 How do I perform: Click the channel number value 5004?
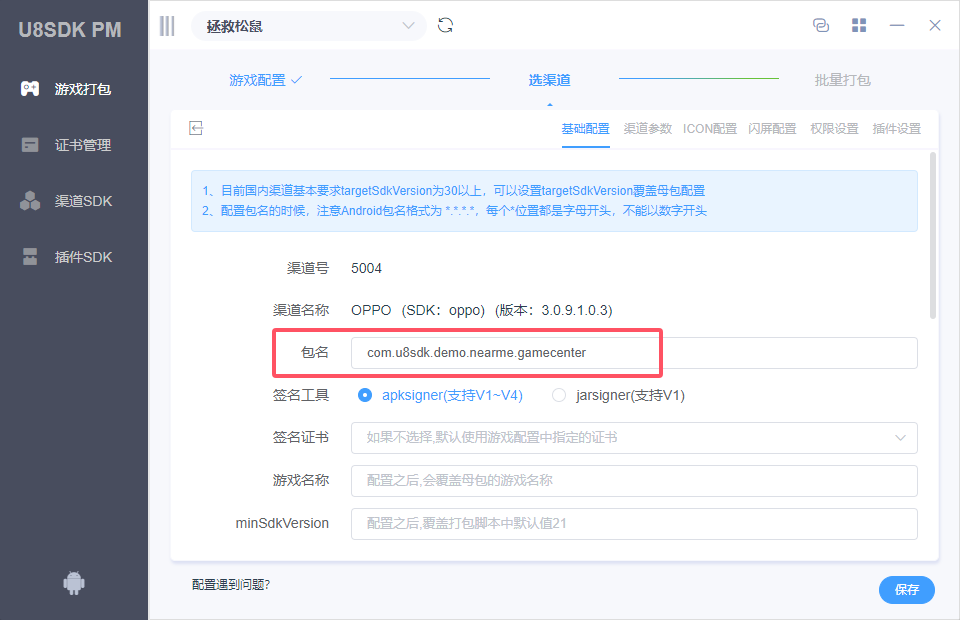point(366,268)
